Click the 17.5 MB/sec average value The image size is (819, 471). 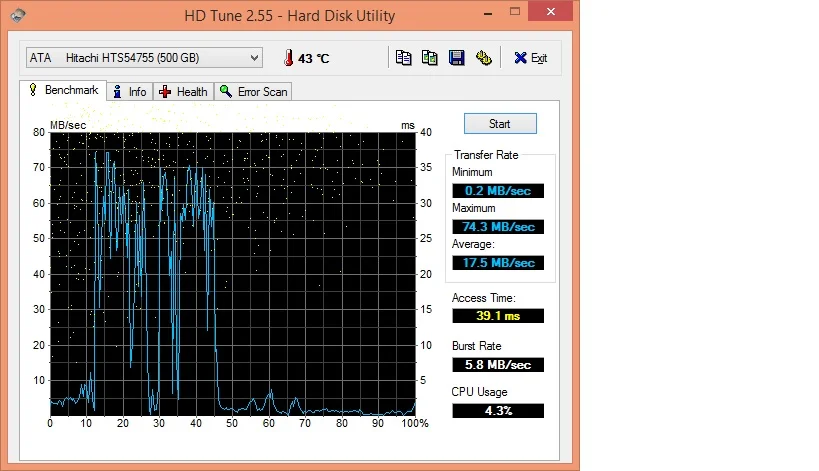pyautogui.click(x=498, y=263)
